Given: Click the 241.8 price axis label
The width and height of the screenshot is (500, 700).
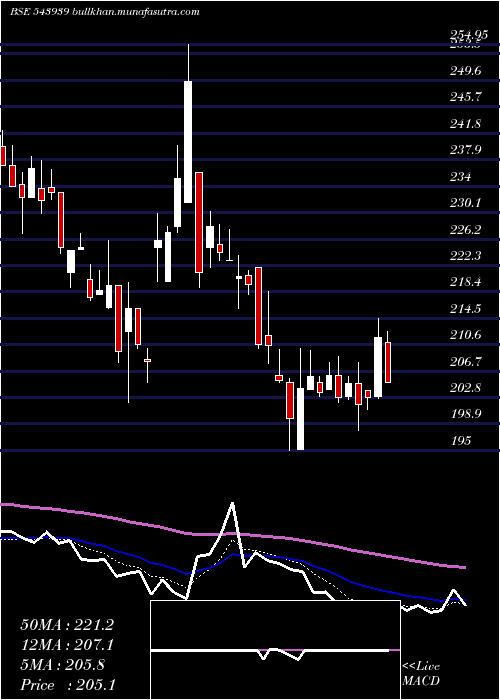Looking at the screenshot, I should [465, 124].
